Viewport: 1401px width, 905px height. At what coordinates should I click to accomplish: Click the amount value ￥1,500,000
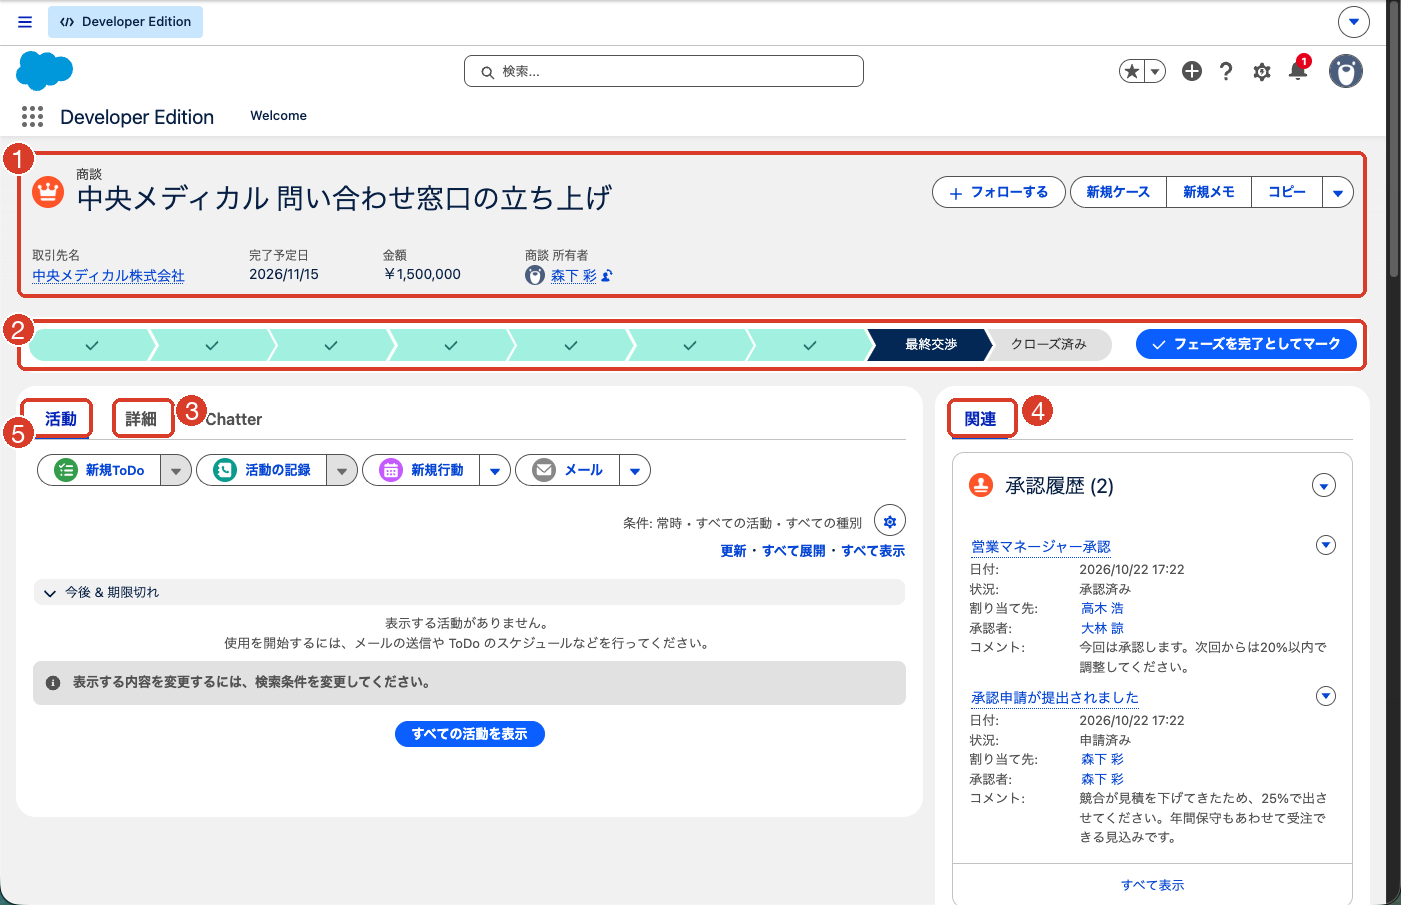click(422, 274)
